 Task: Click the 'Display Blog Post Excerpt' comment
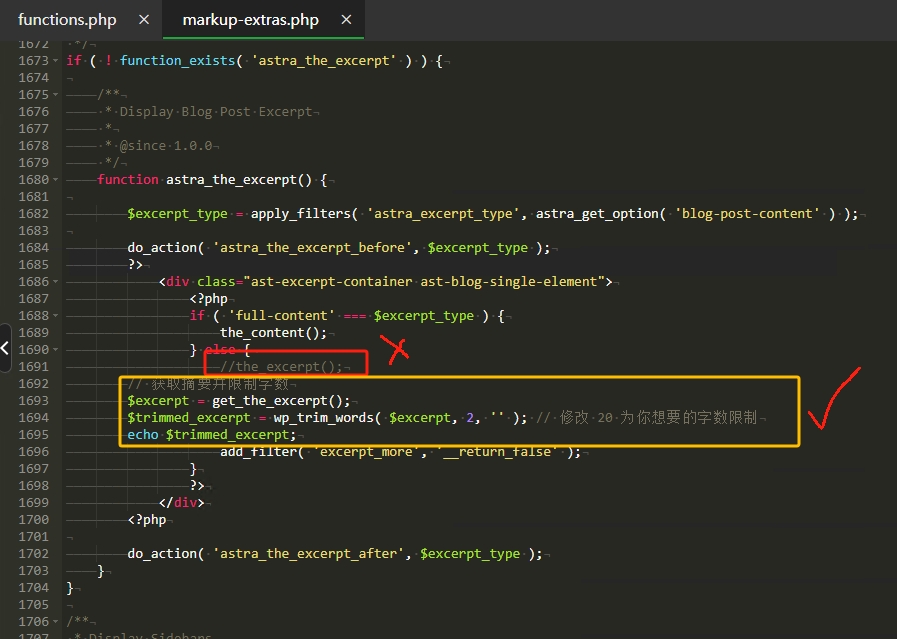(x=216, y=112)
